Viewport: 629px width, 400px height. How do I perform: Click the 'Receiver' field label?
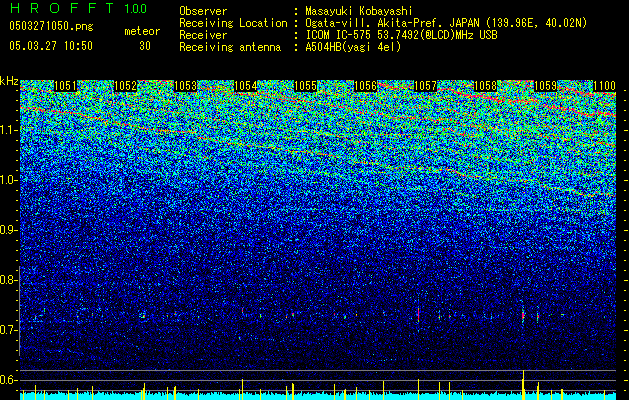tap(203, 35)
